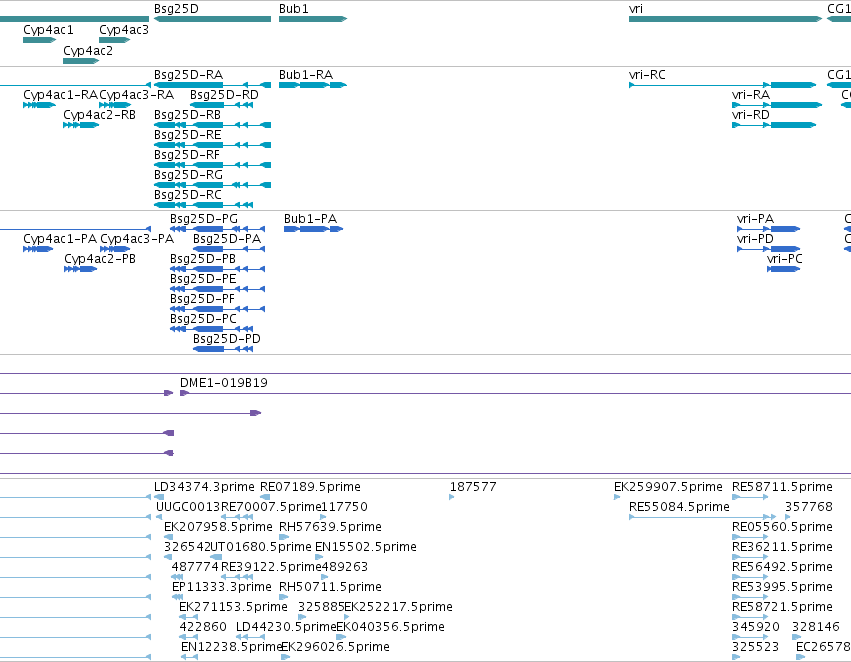Select transcript Bsg25D-RE
Screen dimensions: 851x662
(212, 145)
